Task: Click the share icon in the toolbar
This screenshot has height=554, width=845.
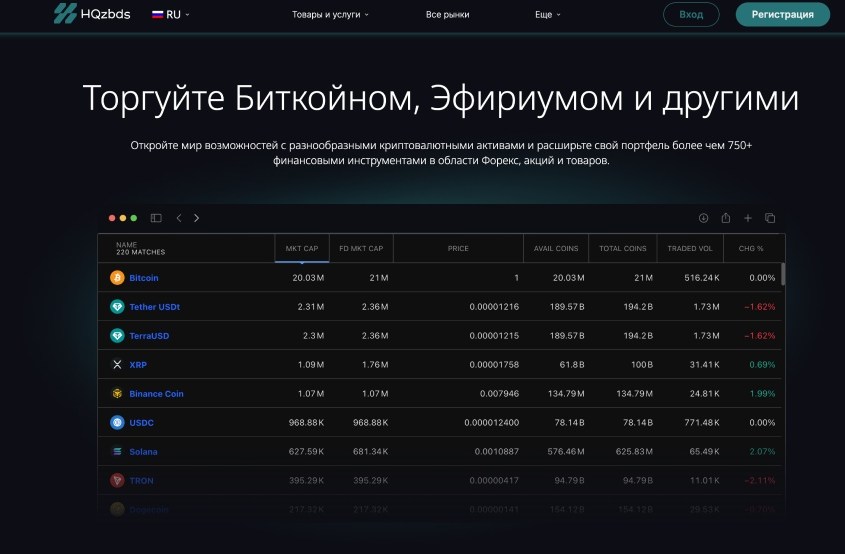Action: click(x=726, y=218)
